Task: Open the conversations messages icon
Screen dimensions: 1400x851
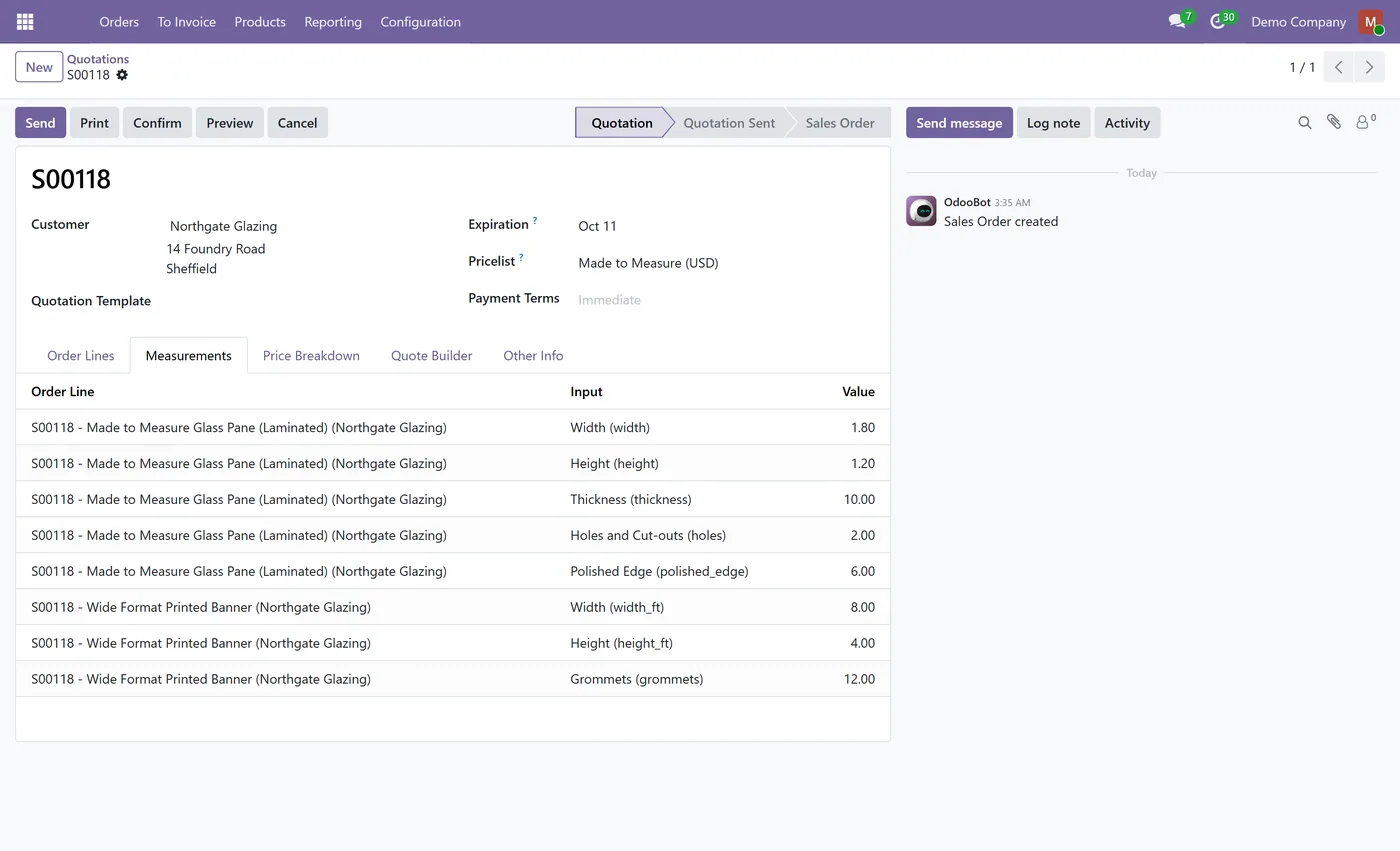Action: pos(1177,21)
